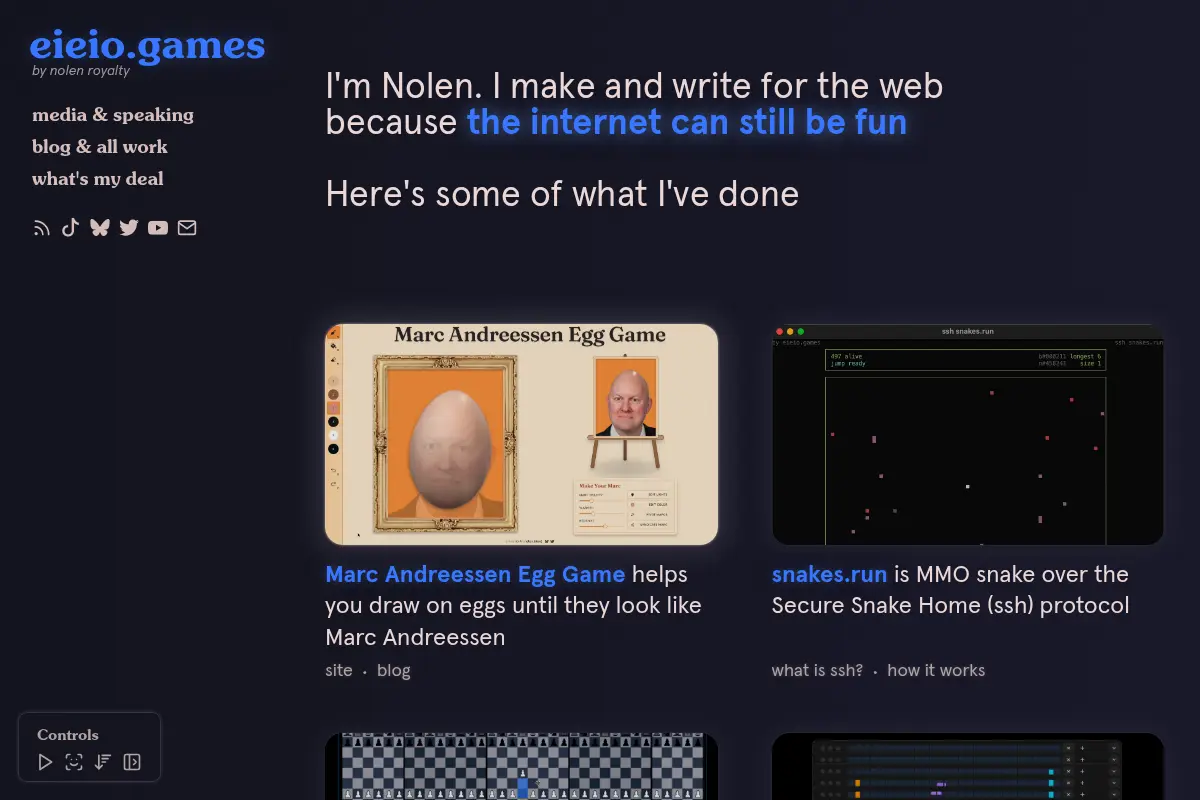
Task: Follow the snakes.run title link
Action: (830, 574)
